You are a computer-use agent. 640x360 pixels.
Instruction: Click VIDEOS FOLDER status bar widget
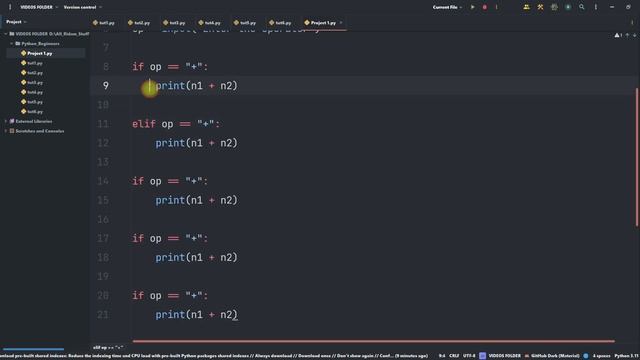[500, 356]
